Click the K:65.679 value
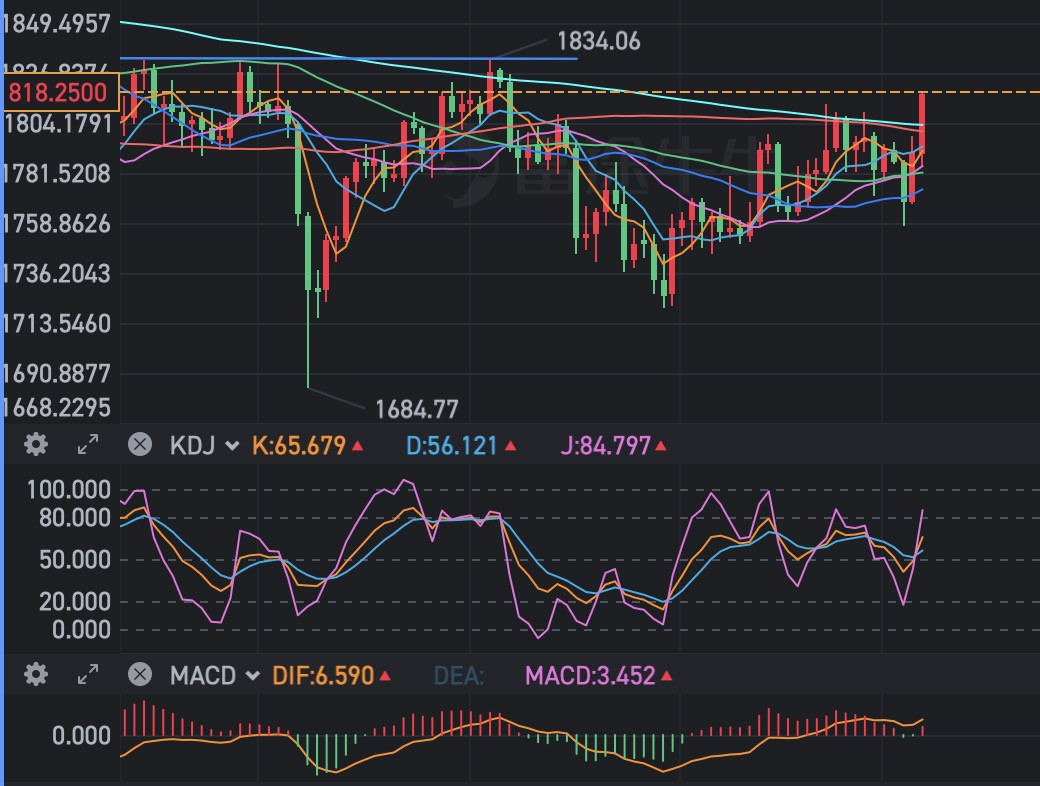 (298, 445)
